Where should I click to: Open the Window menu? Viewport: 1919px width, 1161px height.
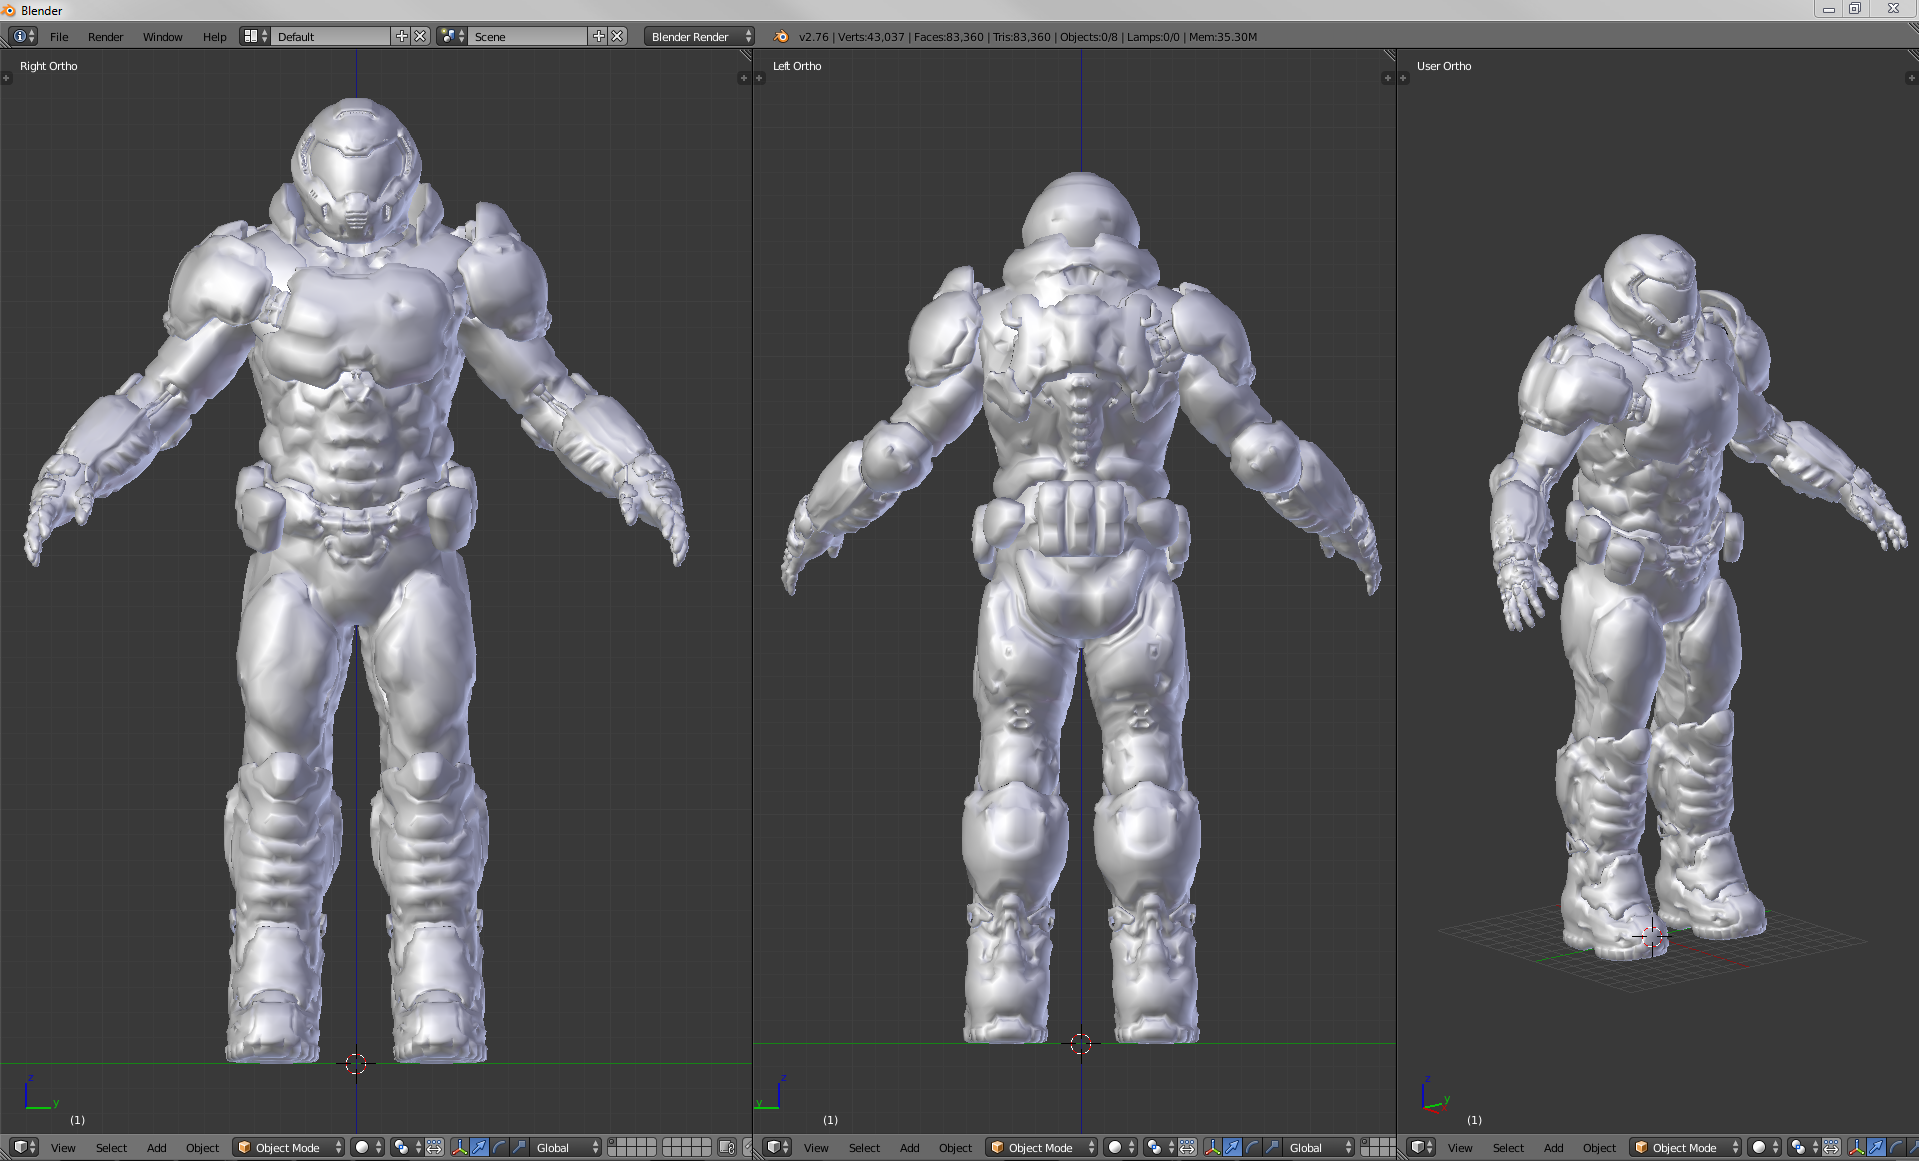point(162,36)
